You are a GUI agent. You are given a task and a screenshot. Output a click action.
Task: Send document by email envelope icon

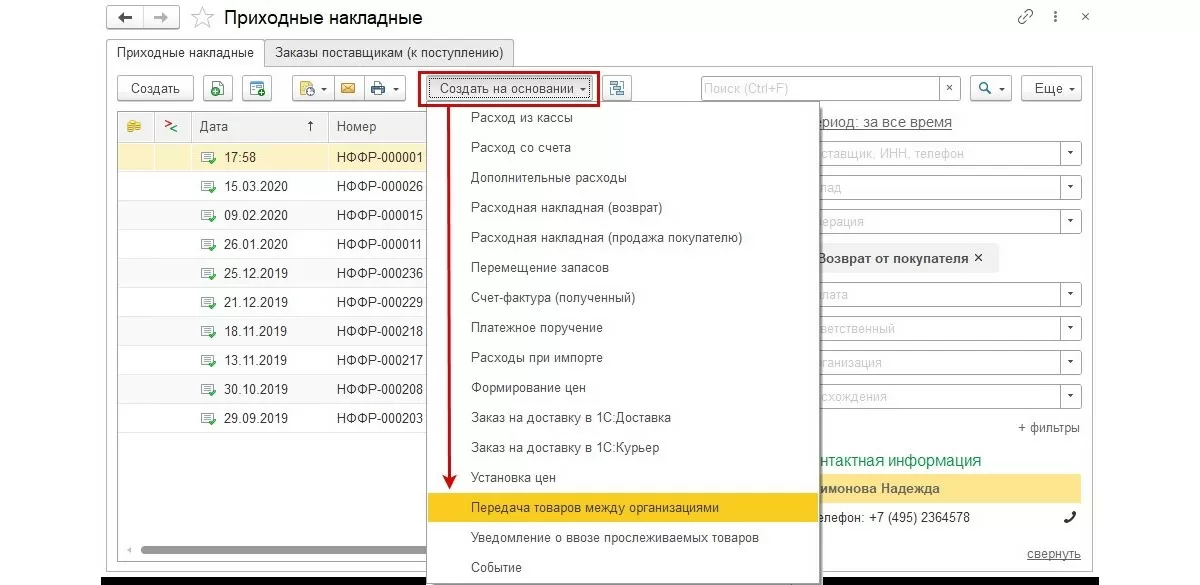click(x=348, y=89)
